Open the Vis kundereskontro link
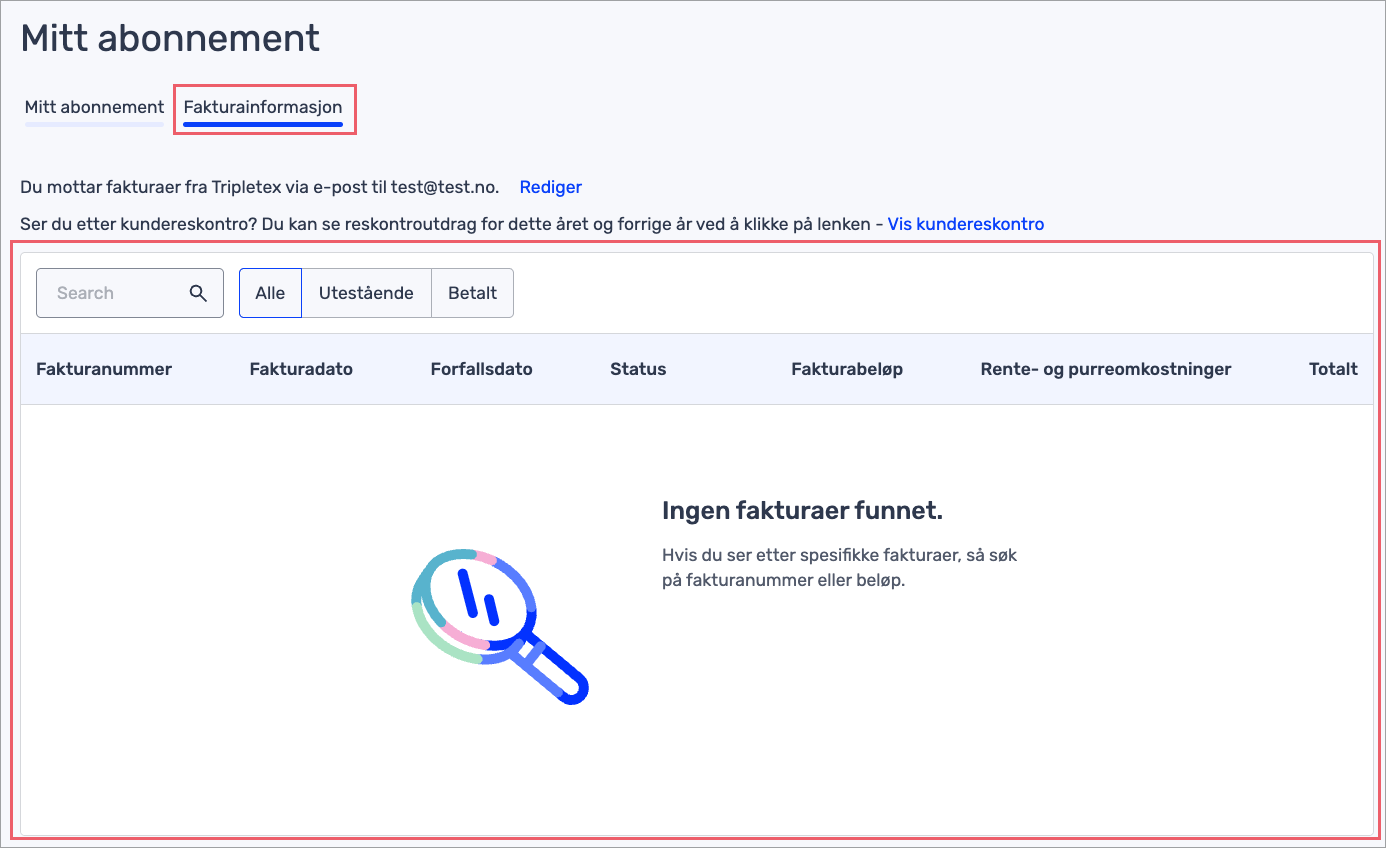Screen dimensions: 1386x848 tap(965, 224)
